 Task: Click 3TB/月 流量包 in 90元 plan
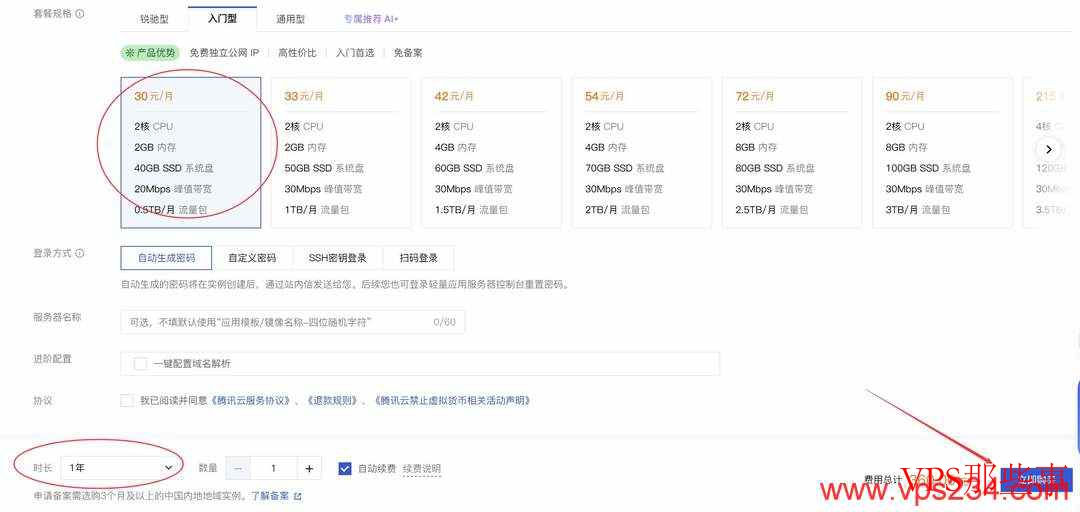click(917, 209)
